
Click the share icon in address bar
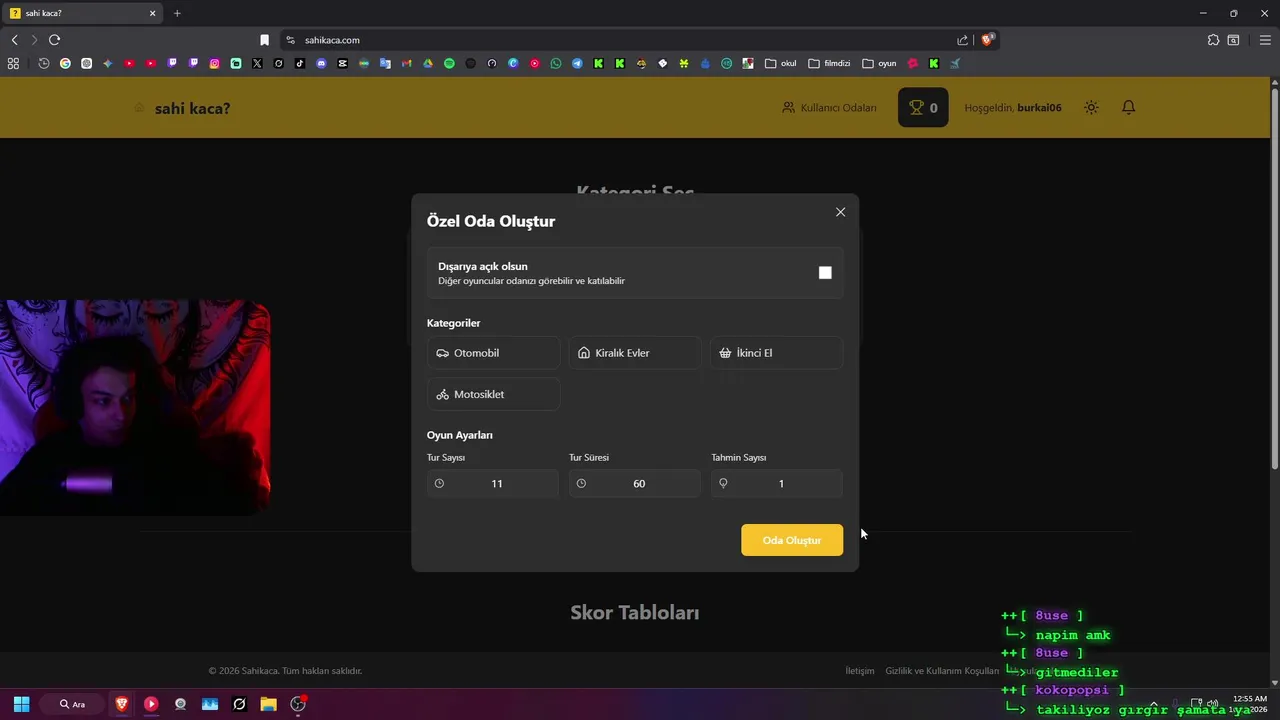tap(962, 40)
